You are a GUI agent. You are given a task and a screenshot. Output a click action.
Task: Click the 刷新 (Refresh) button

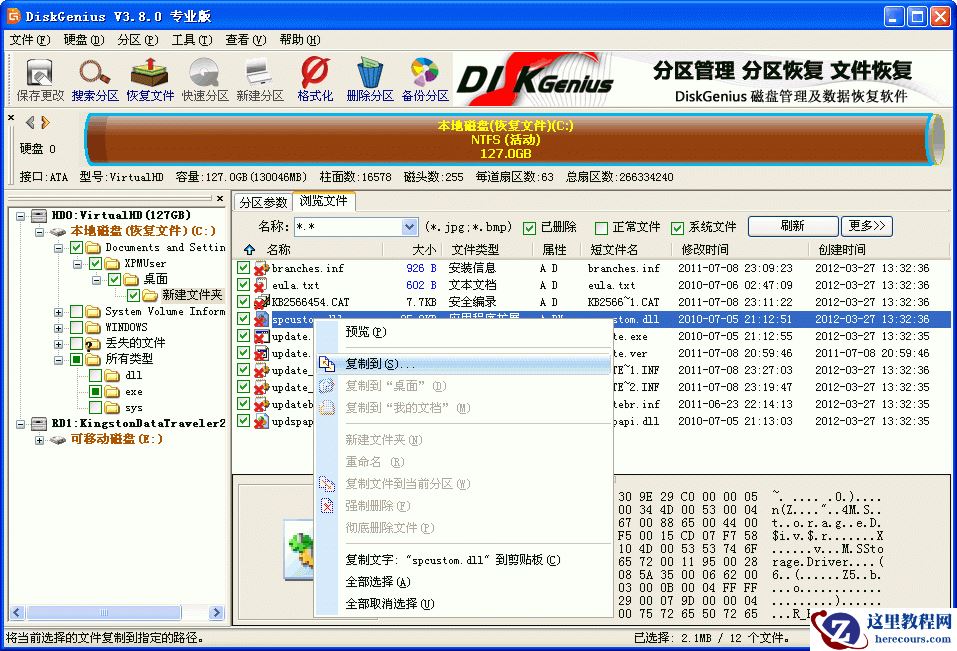point(792,226)
